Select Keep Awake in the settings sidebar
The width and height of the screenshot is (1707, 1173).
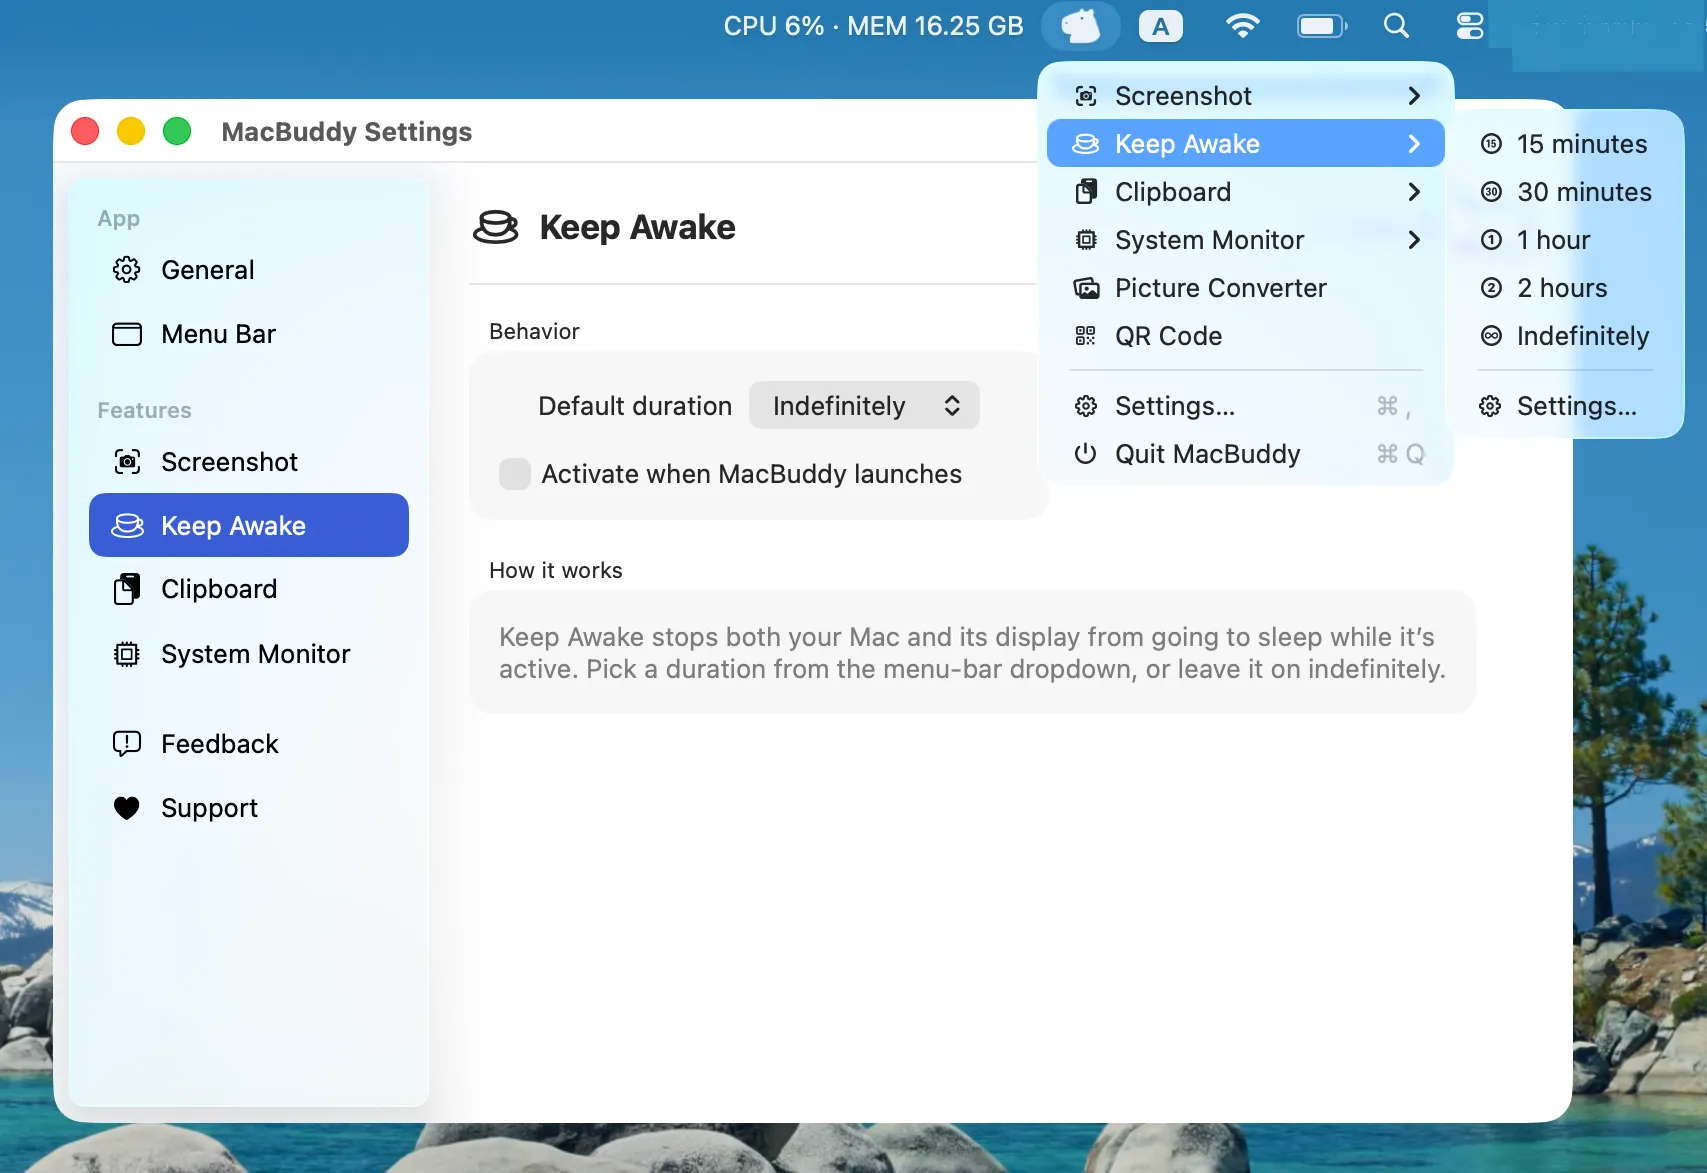[249, 525]
